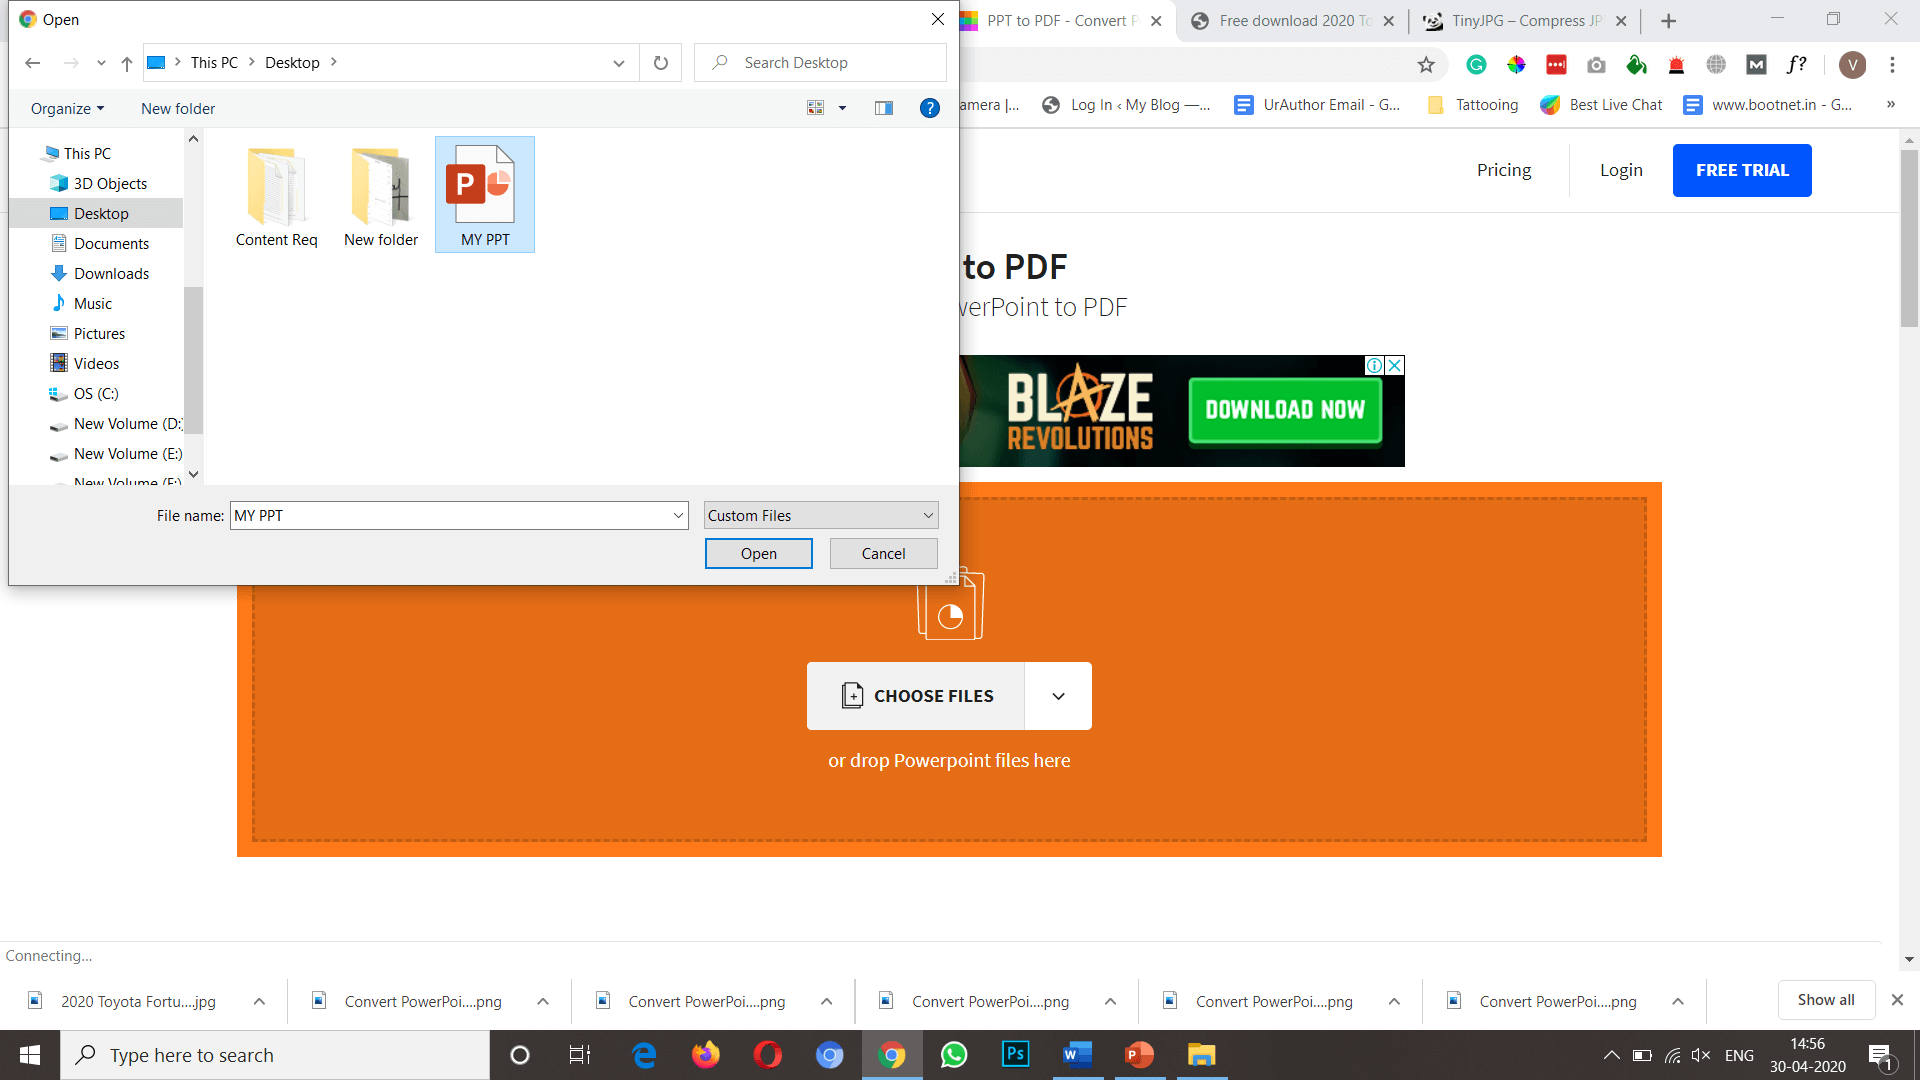This screenshot has width=1920, height=1080.
Task: Select the Downloads folder in sidebar
Action: point(112,273)
